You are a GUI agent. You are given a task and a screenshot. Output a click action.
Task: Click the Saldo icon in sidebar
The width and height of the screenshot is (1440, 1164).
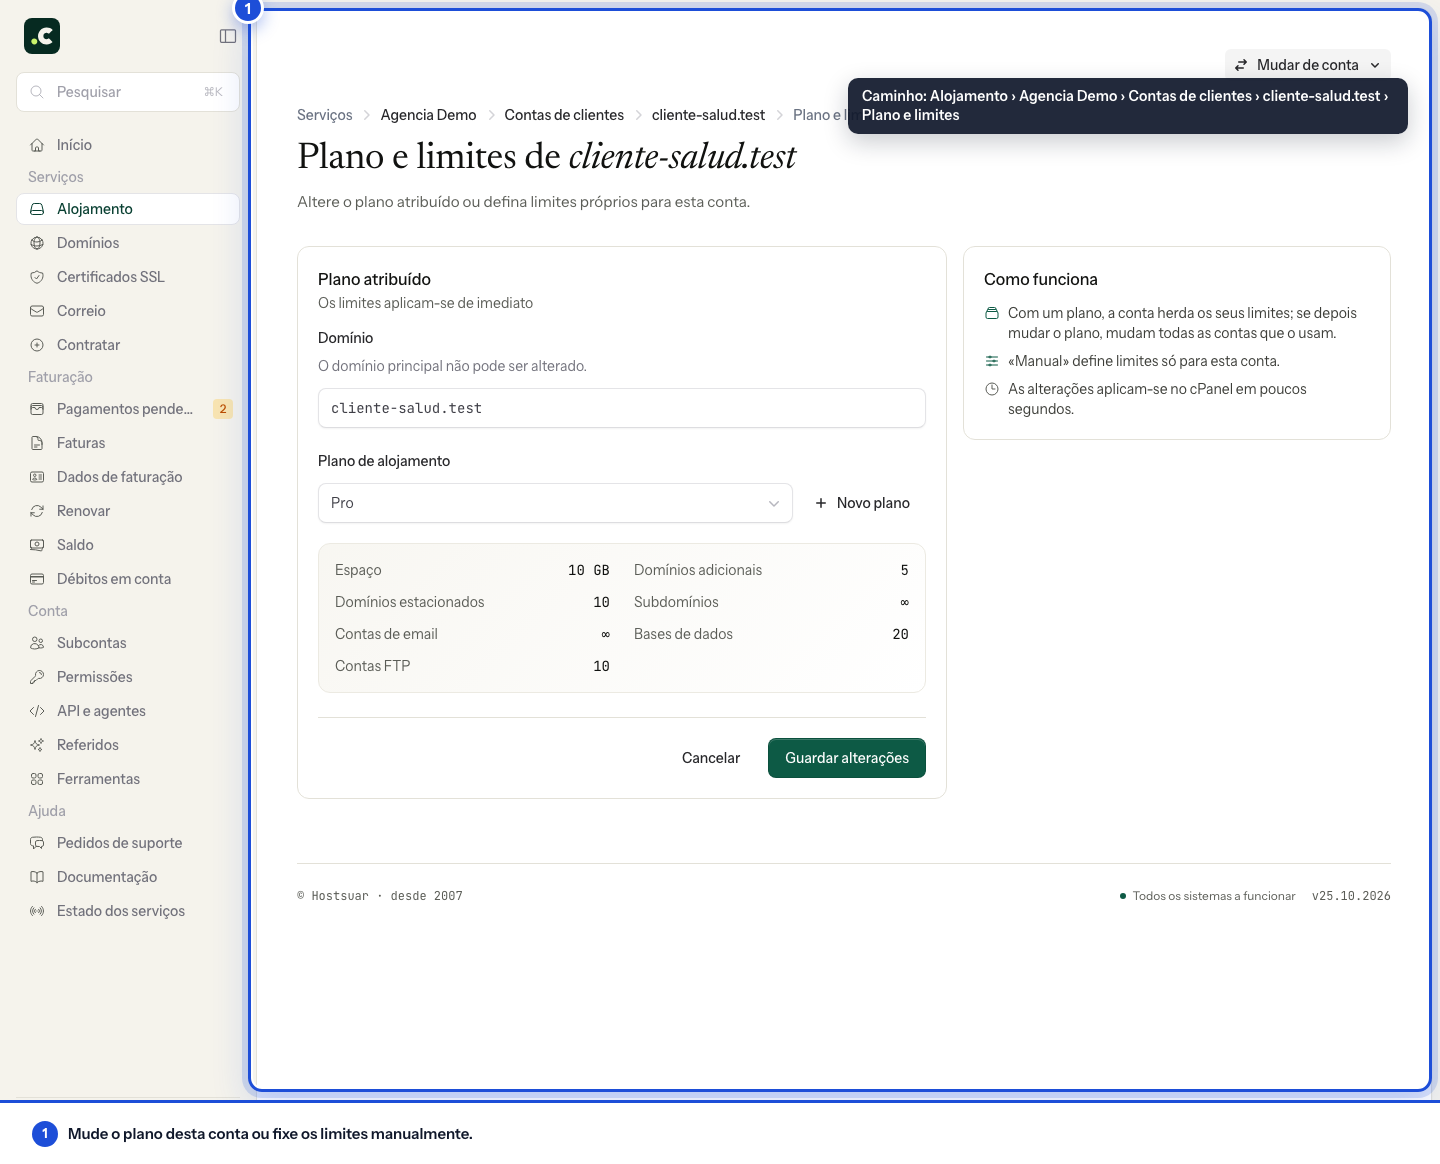coord(37,545)
